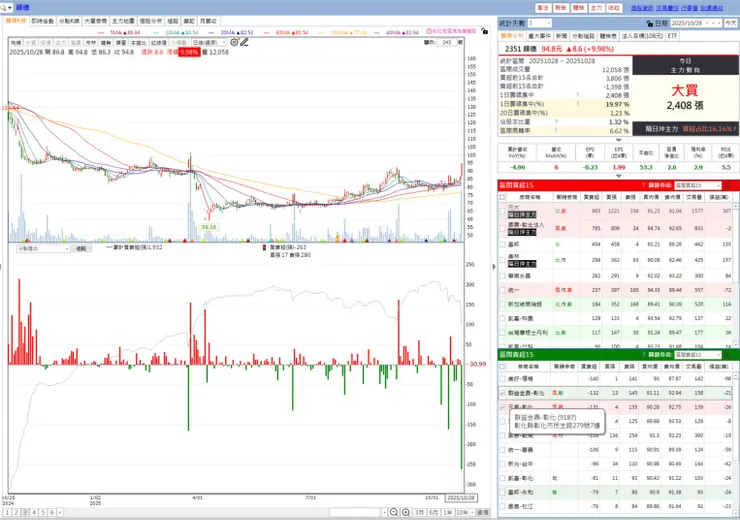
Task: Zoom out chart with minus magnifier
Action: pyautogui.click(x=394, y=512)
